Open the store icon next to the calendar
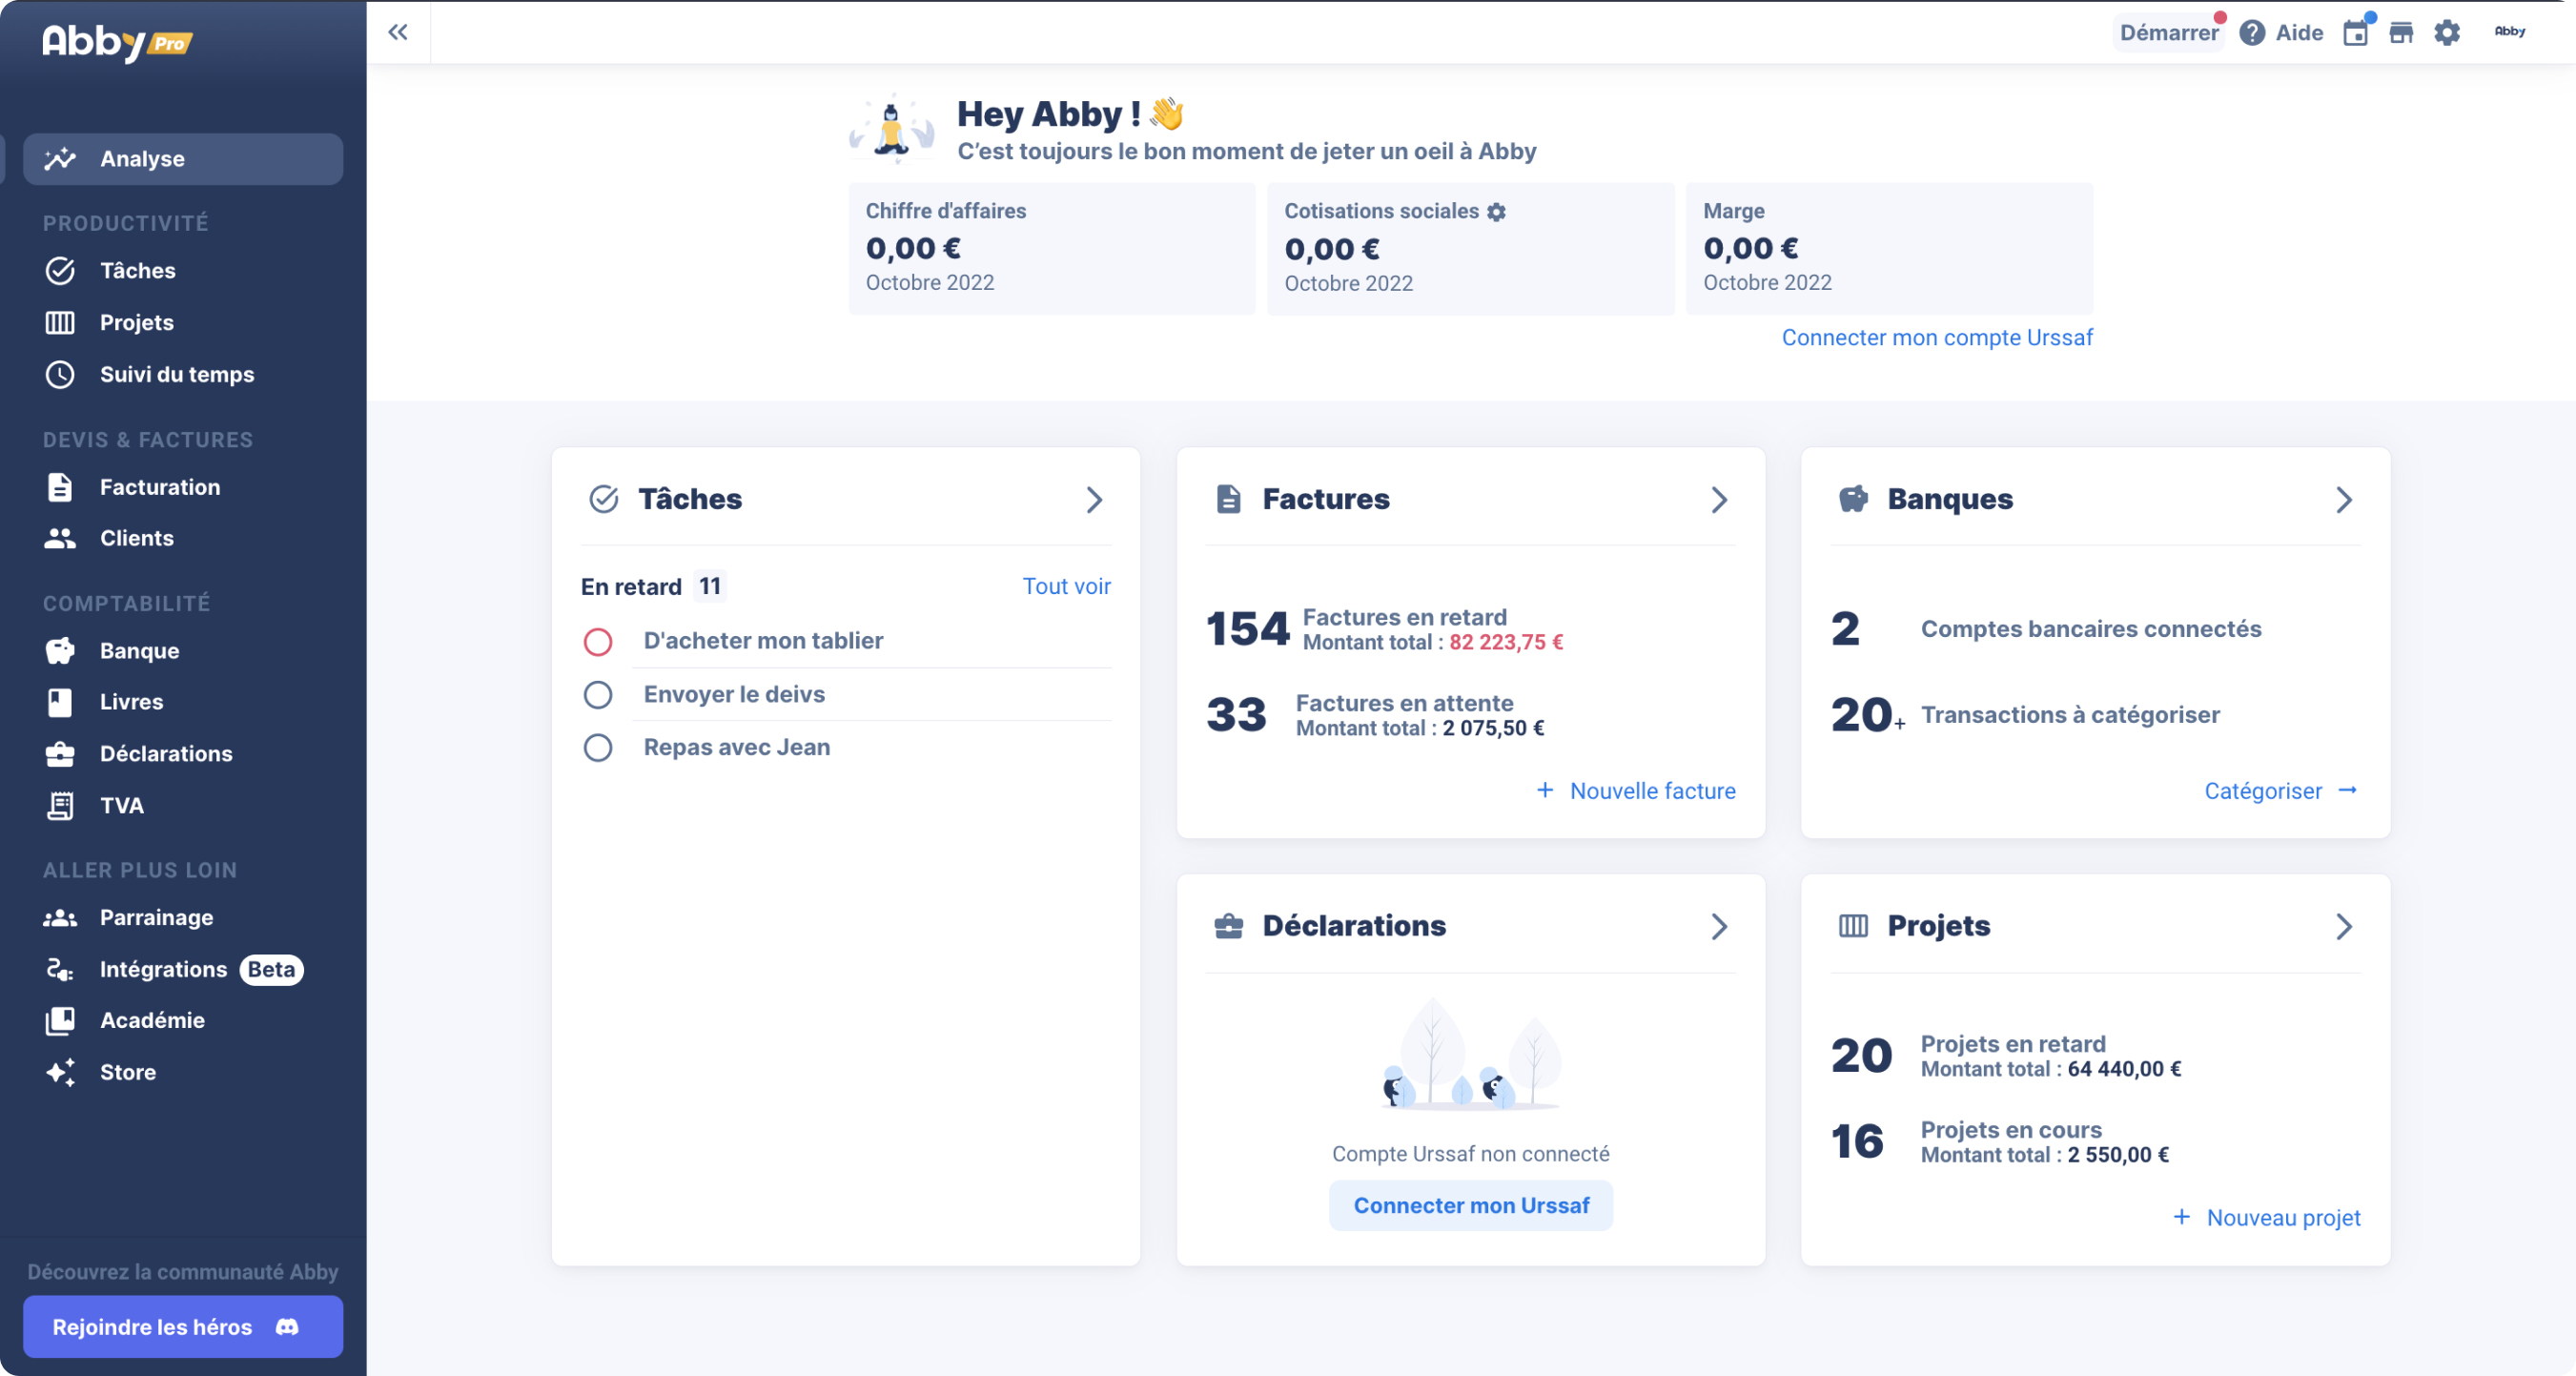This screenshot has height=1376, width=2576. pyautogui.click(x=2401, y=32)
